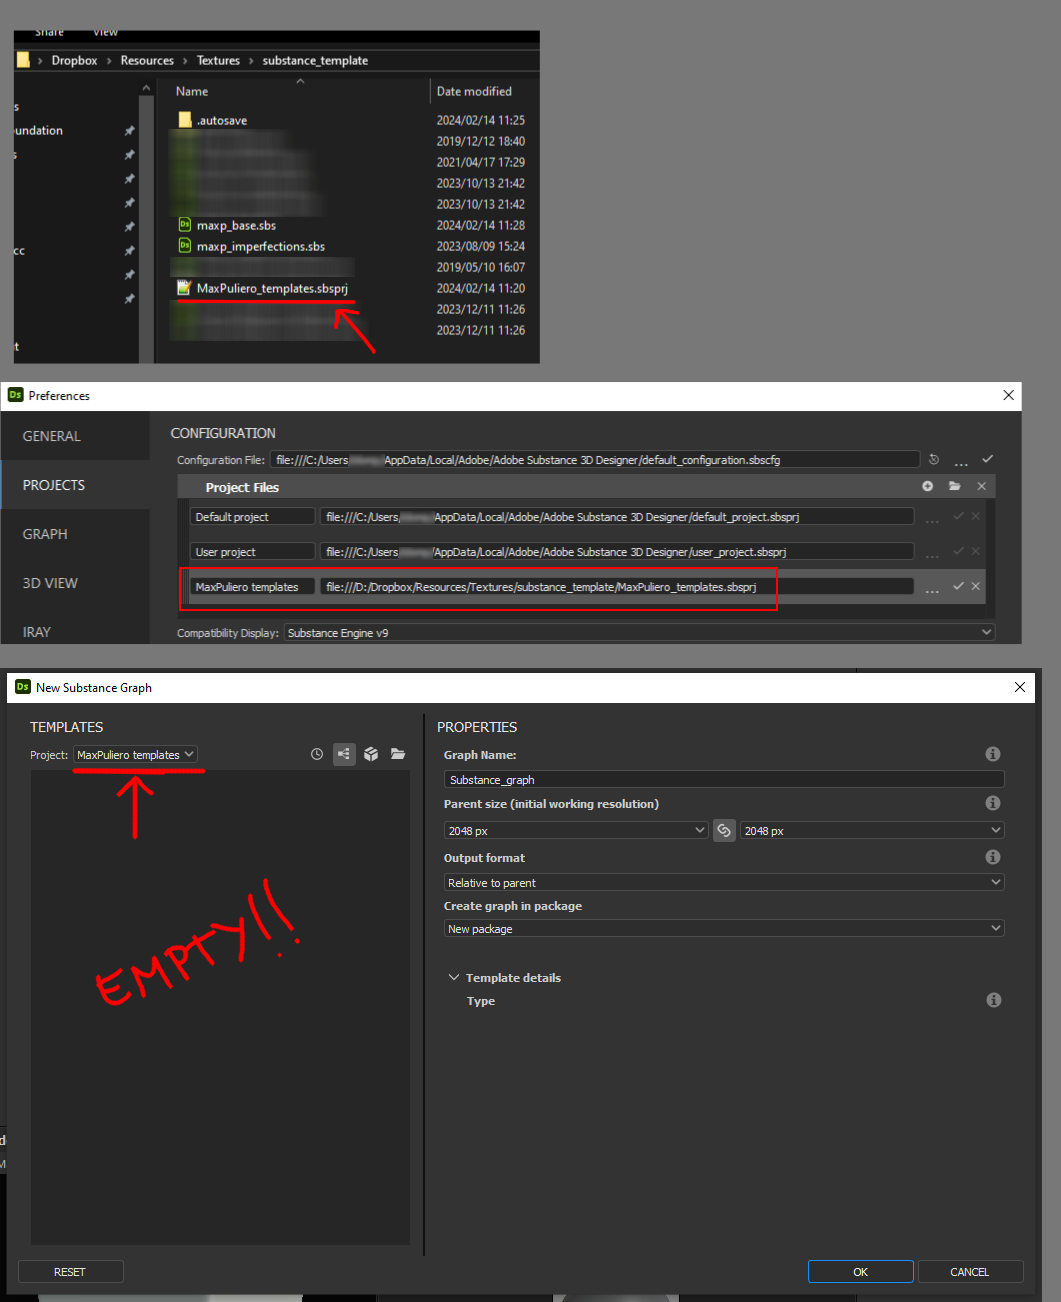Open the Project dropdown showing MaxPuliero templates

point(136,754)
